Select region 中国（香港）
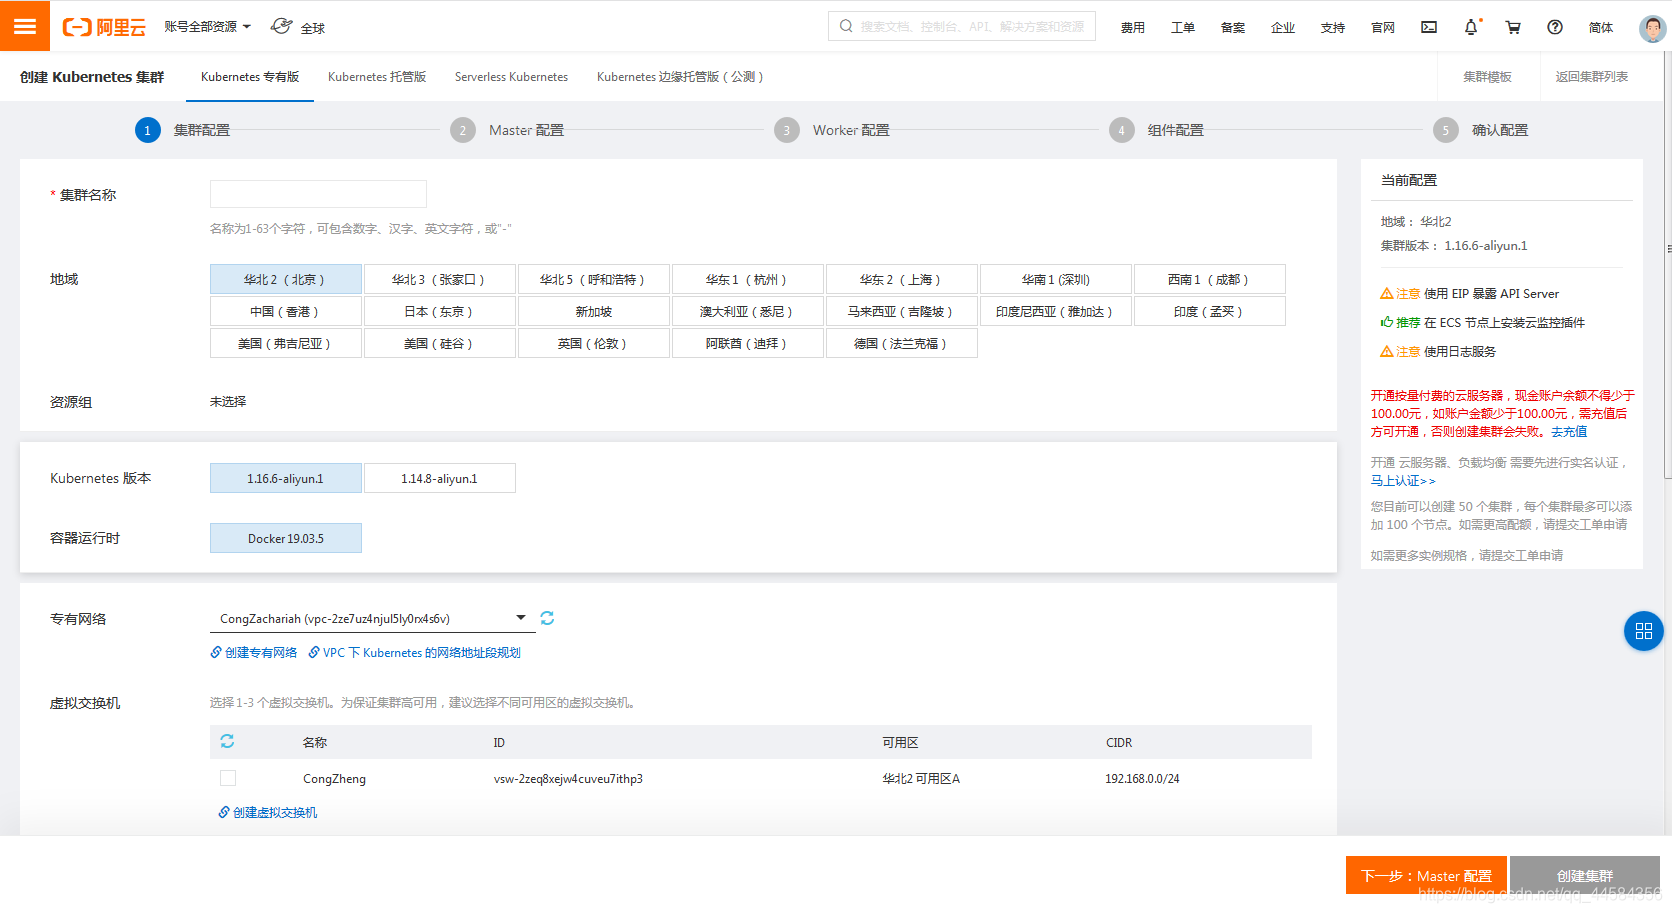1672x913 pixels. tap(286, 311)
